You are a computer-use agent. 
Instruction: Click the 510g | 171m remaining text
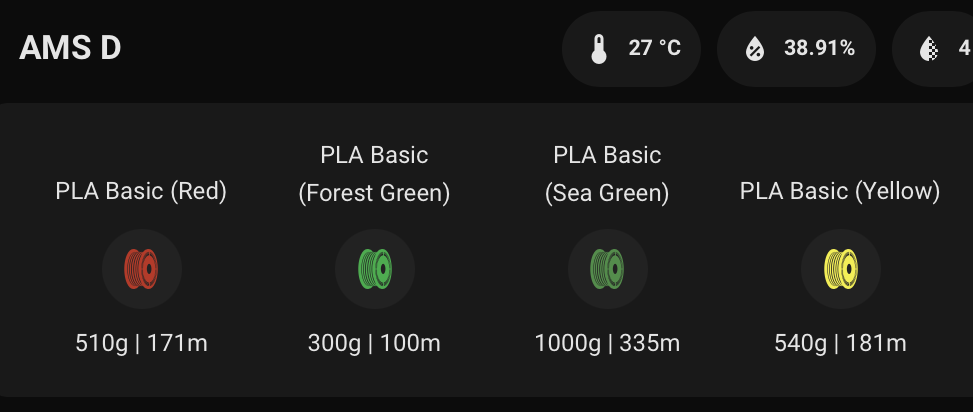click(141, 343)
